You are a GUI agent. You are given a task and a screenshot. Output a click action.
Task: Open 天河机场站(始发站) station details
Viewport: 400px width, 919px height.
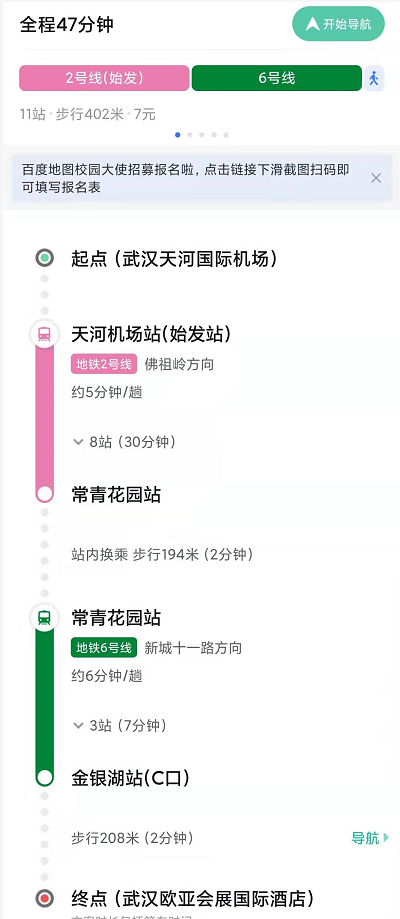151,334
